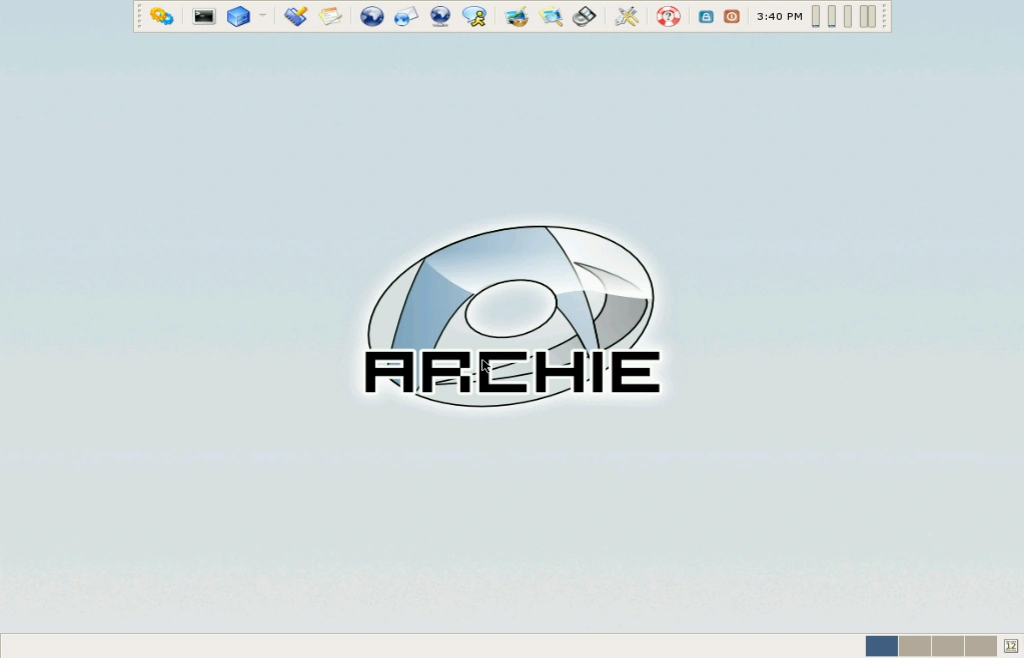This screenshot has height=658, width=1024.
Task: Start the instant messenger chat icon
Action: (474, 16)
